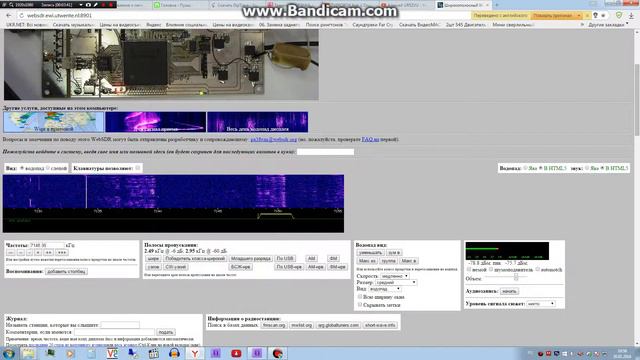This screenshot has height=360, width=640.
Task: Click the tune down one step '-' button
Action: click(29, 253)
